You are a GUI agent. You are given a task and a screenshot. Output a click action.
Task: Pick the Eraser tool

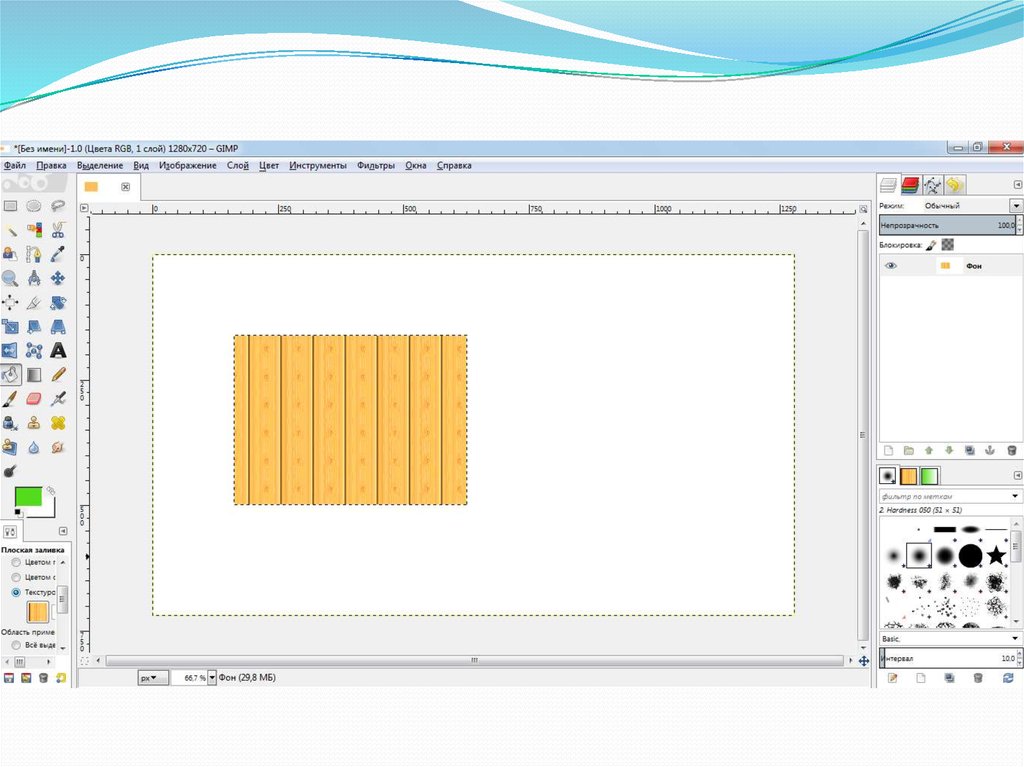tap(34, 399)
